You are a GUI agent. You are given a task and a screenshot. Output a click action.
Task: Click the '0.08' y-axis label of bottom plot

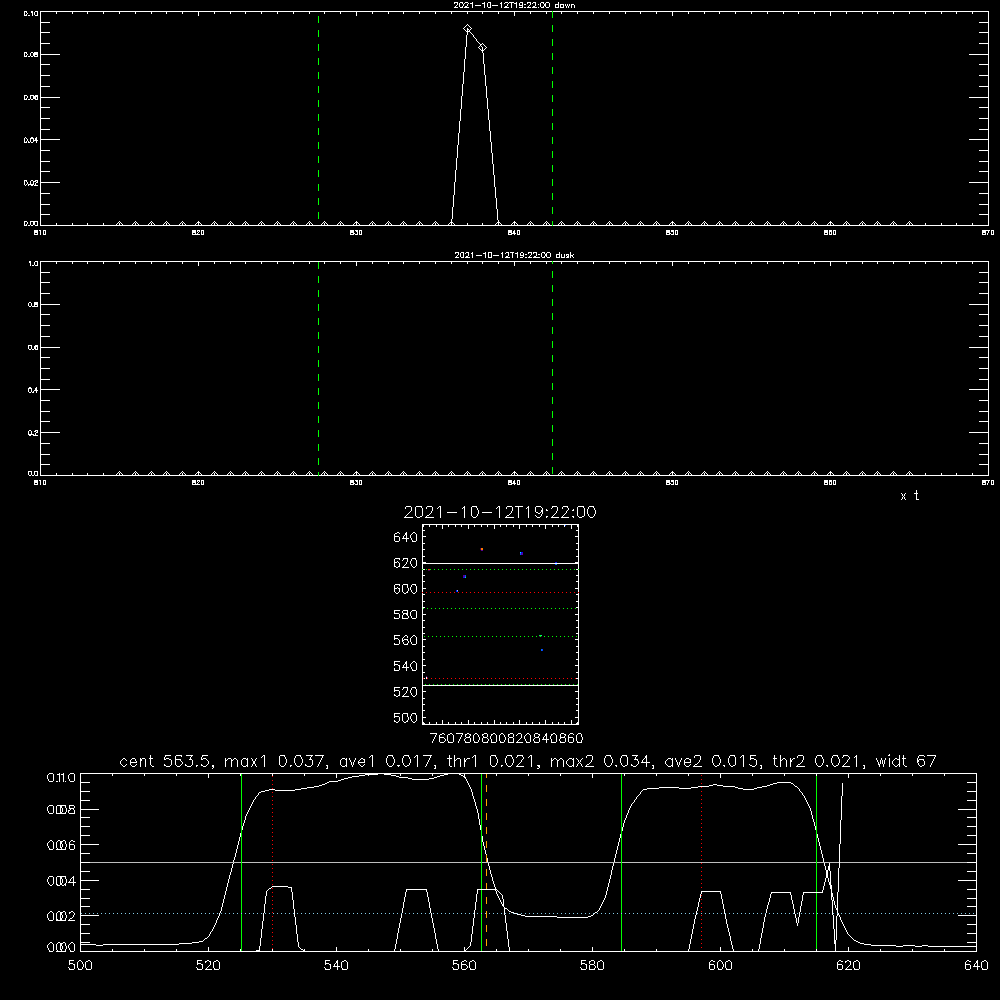coord(61,809)
